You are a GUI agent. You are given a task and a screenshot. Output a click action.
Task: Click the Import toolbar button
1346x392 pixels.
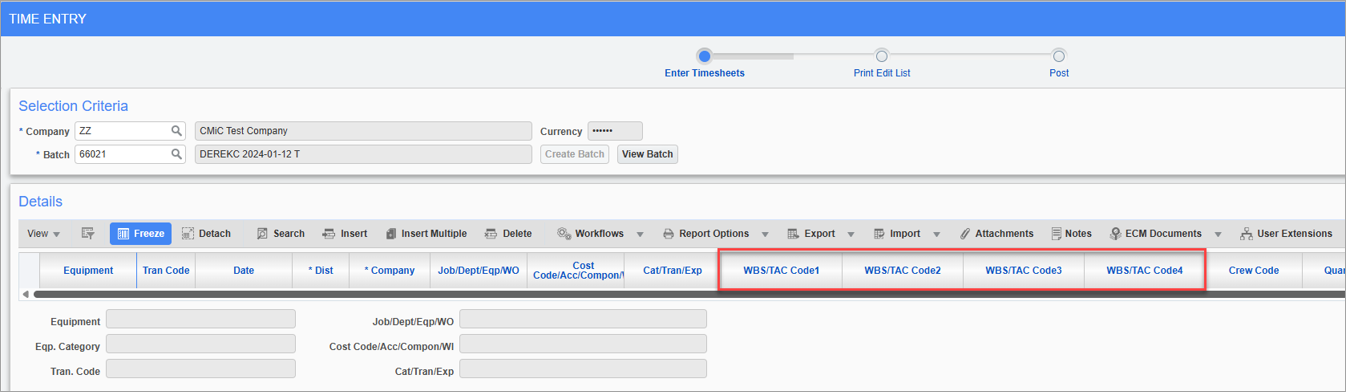point(897,234)
